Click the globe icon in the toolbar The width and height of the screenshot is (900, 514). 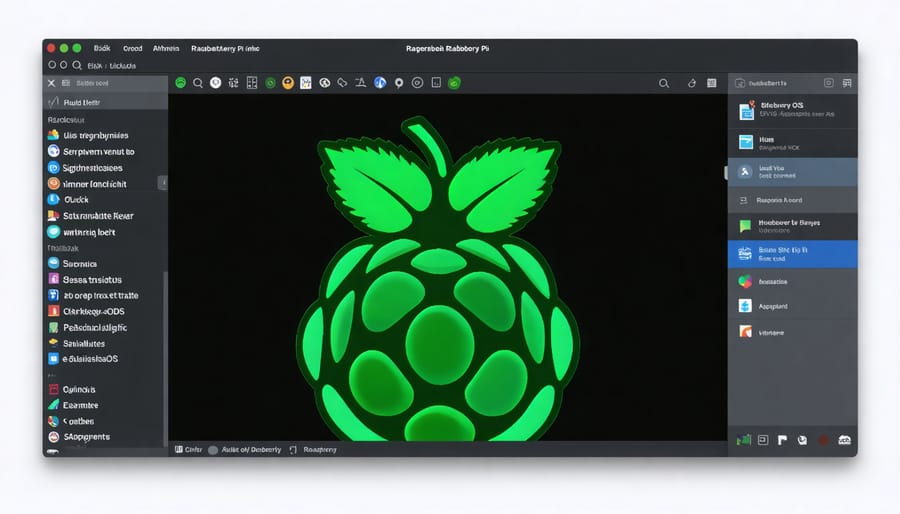[x=324, y=83]
